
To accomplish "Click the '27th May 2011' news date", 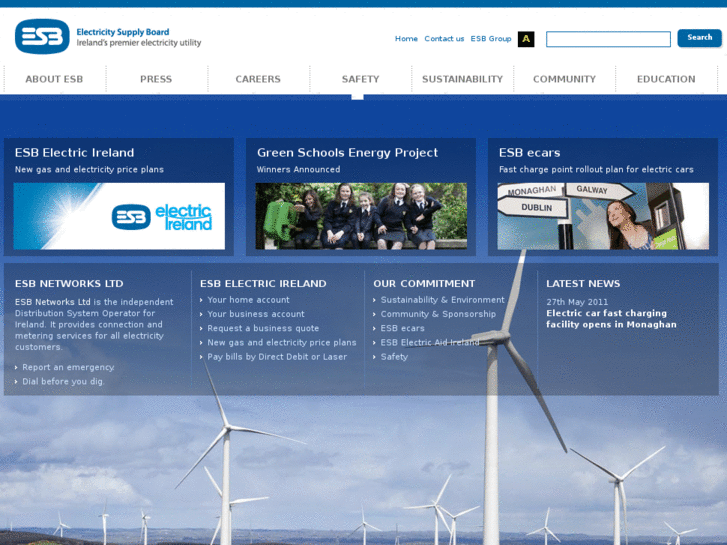I will (x=577, y=302).
